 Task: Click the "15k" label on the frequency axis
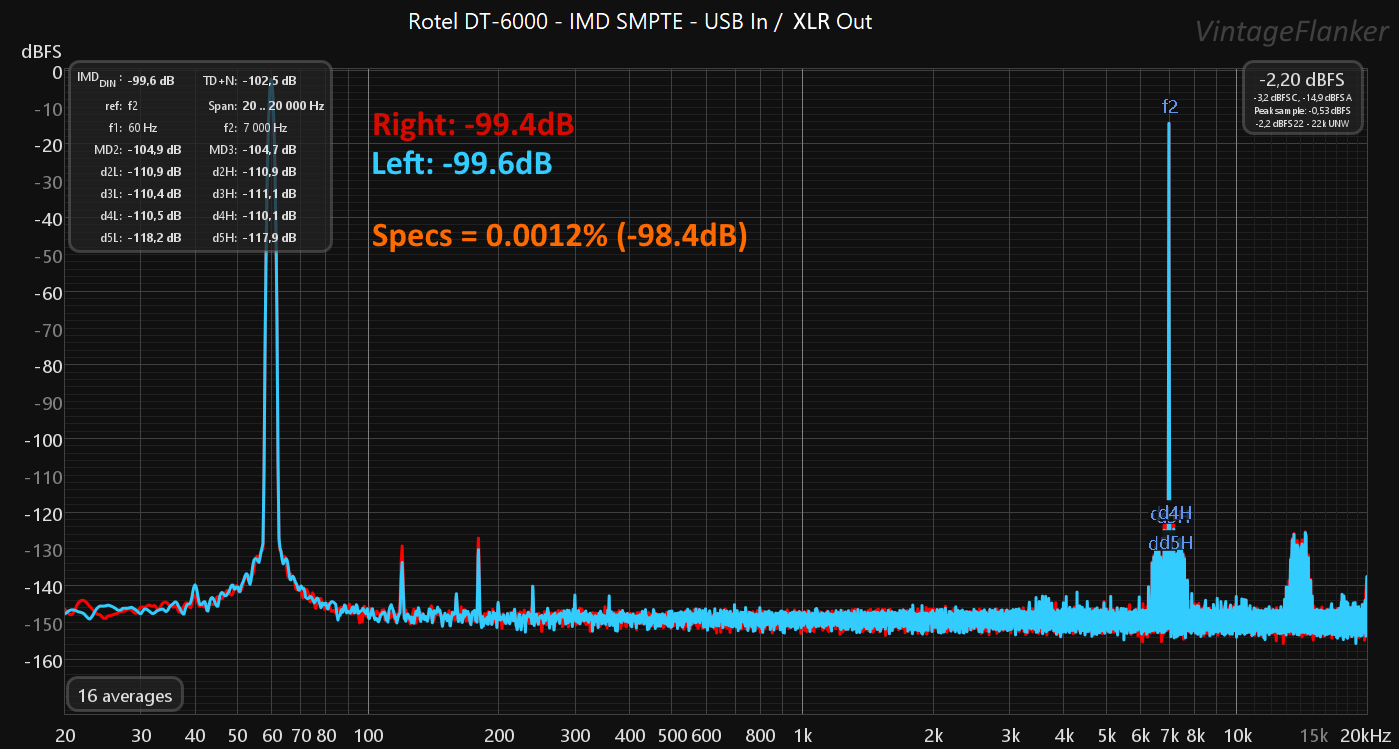coord(1314,736)
